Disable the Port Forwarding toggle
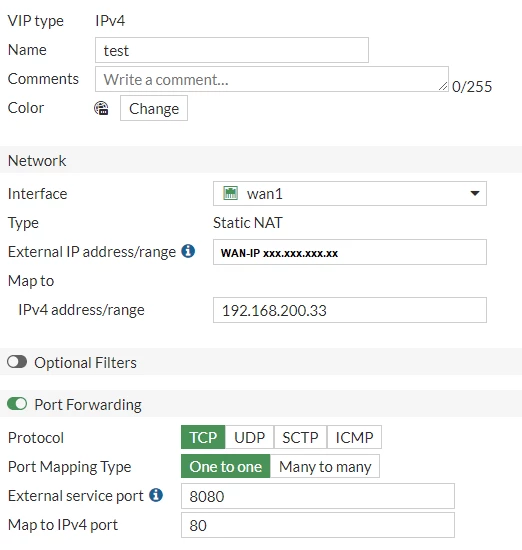522x550 pixels. click(17, 403)
